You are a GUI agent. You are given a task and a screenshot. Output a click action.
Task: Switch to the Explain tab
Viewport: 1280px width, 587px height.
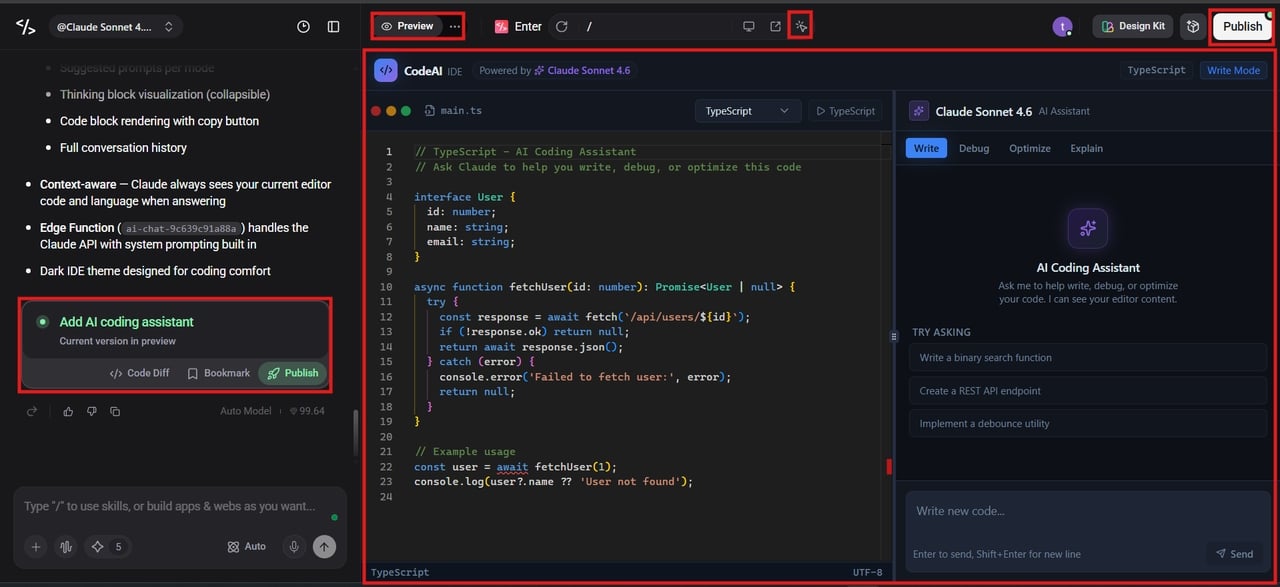[1086, 148]
